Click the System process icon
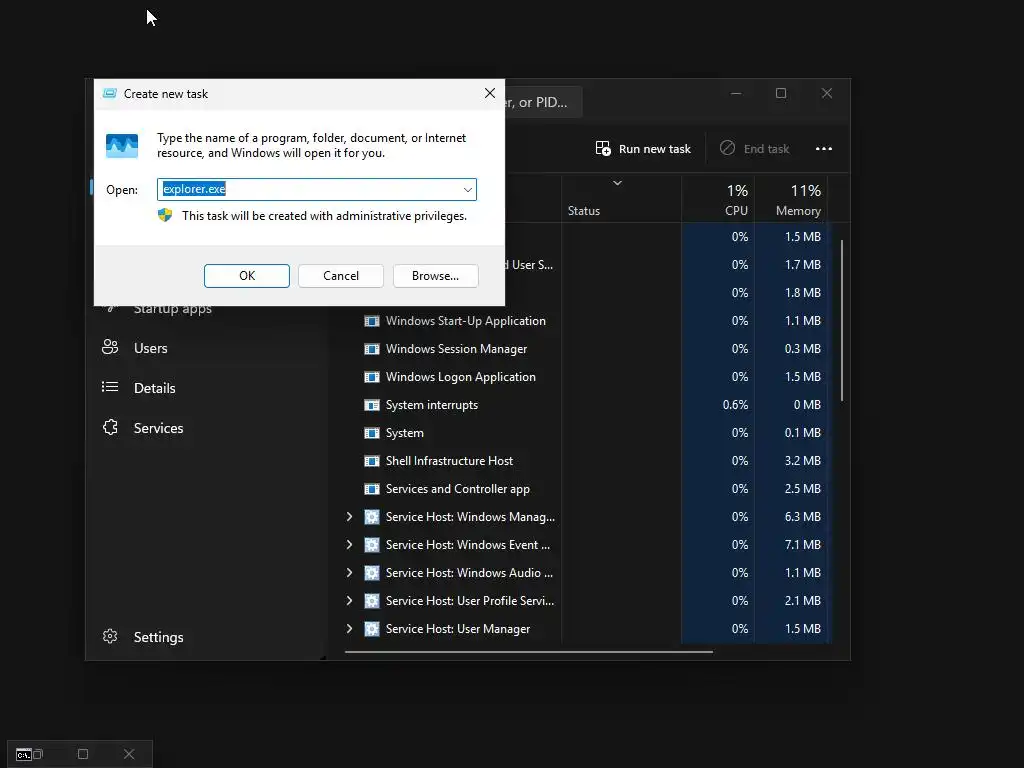 (x=372, y=433)
